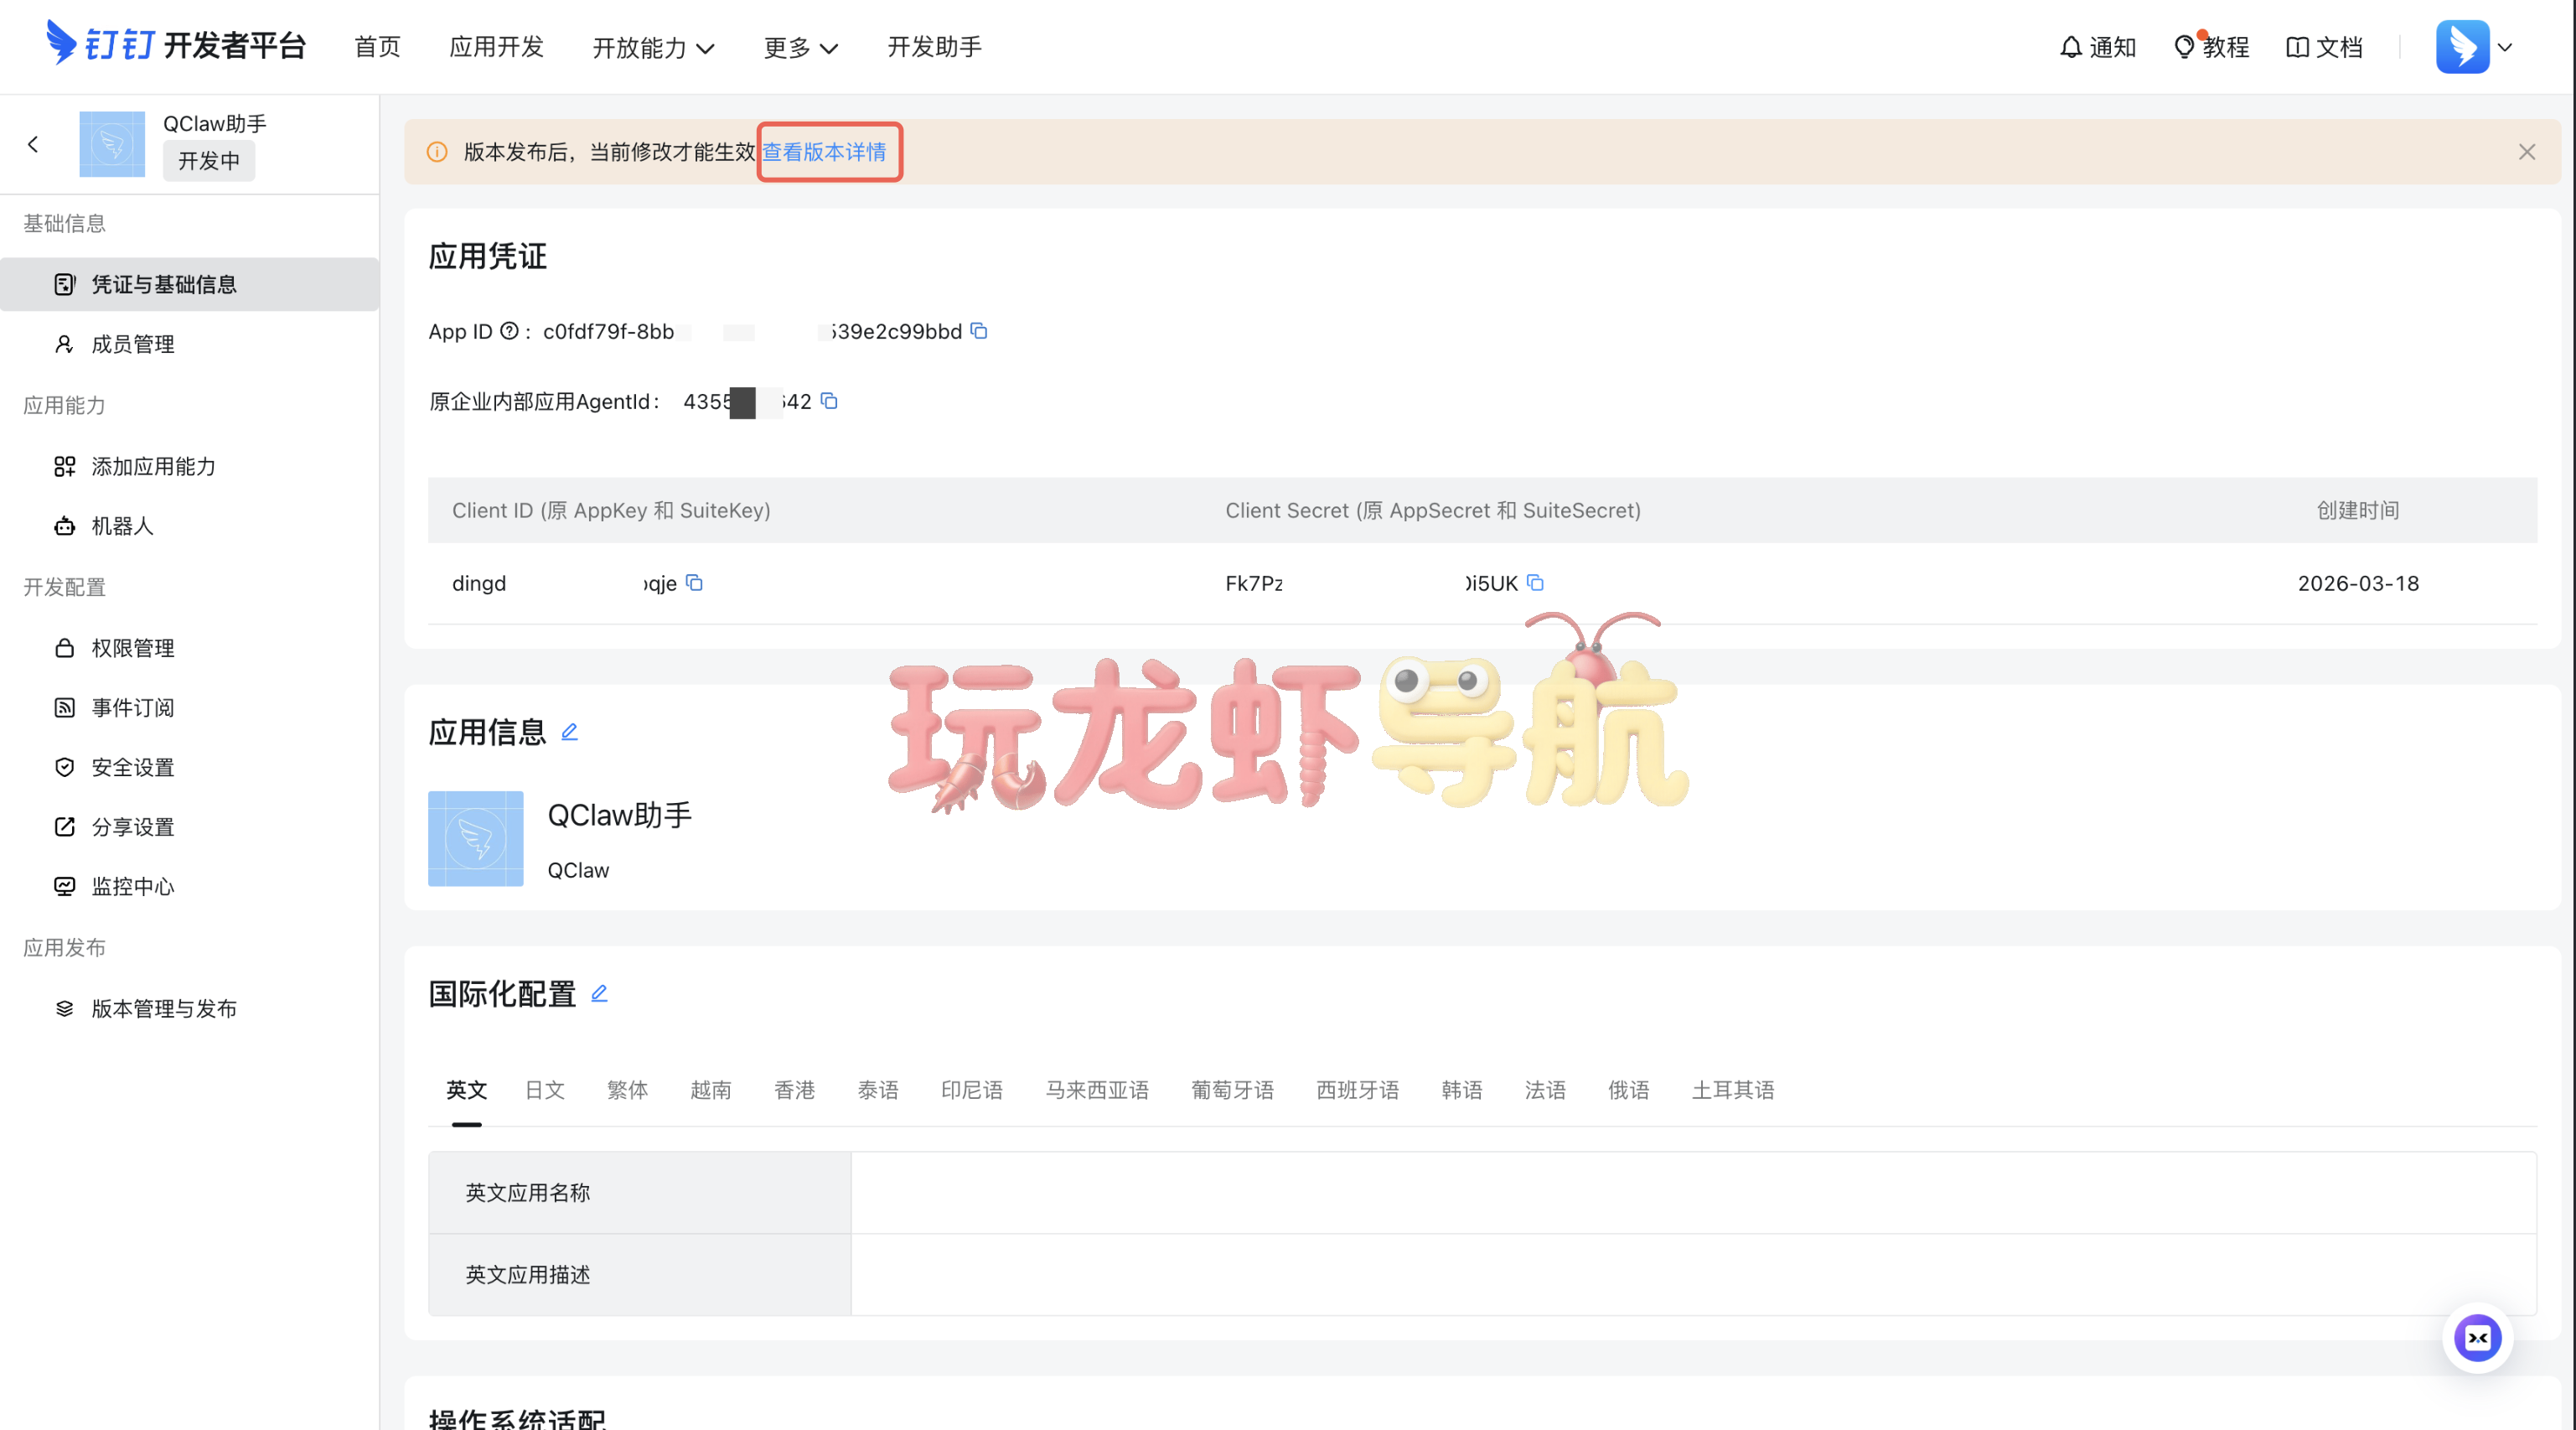
Task: Open 开发助手 in top navigation
Action: tap(934, 47)
